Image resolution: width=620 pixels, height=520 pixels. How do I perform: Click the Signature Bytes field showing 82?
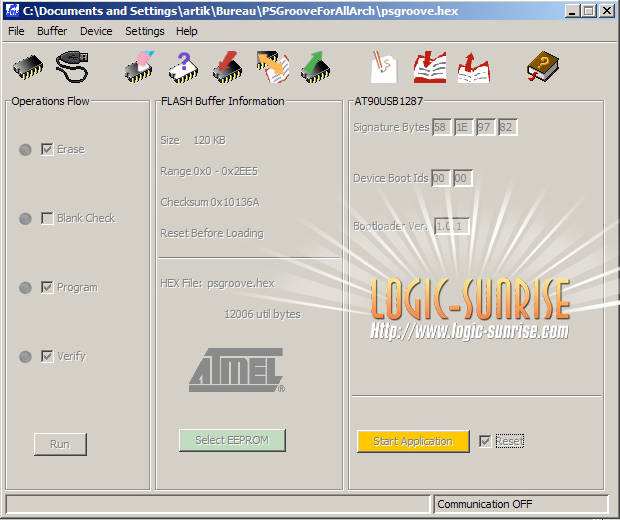tap(508, 127)
